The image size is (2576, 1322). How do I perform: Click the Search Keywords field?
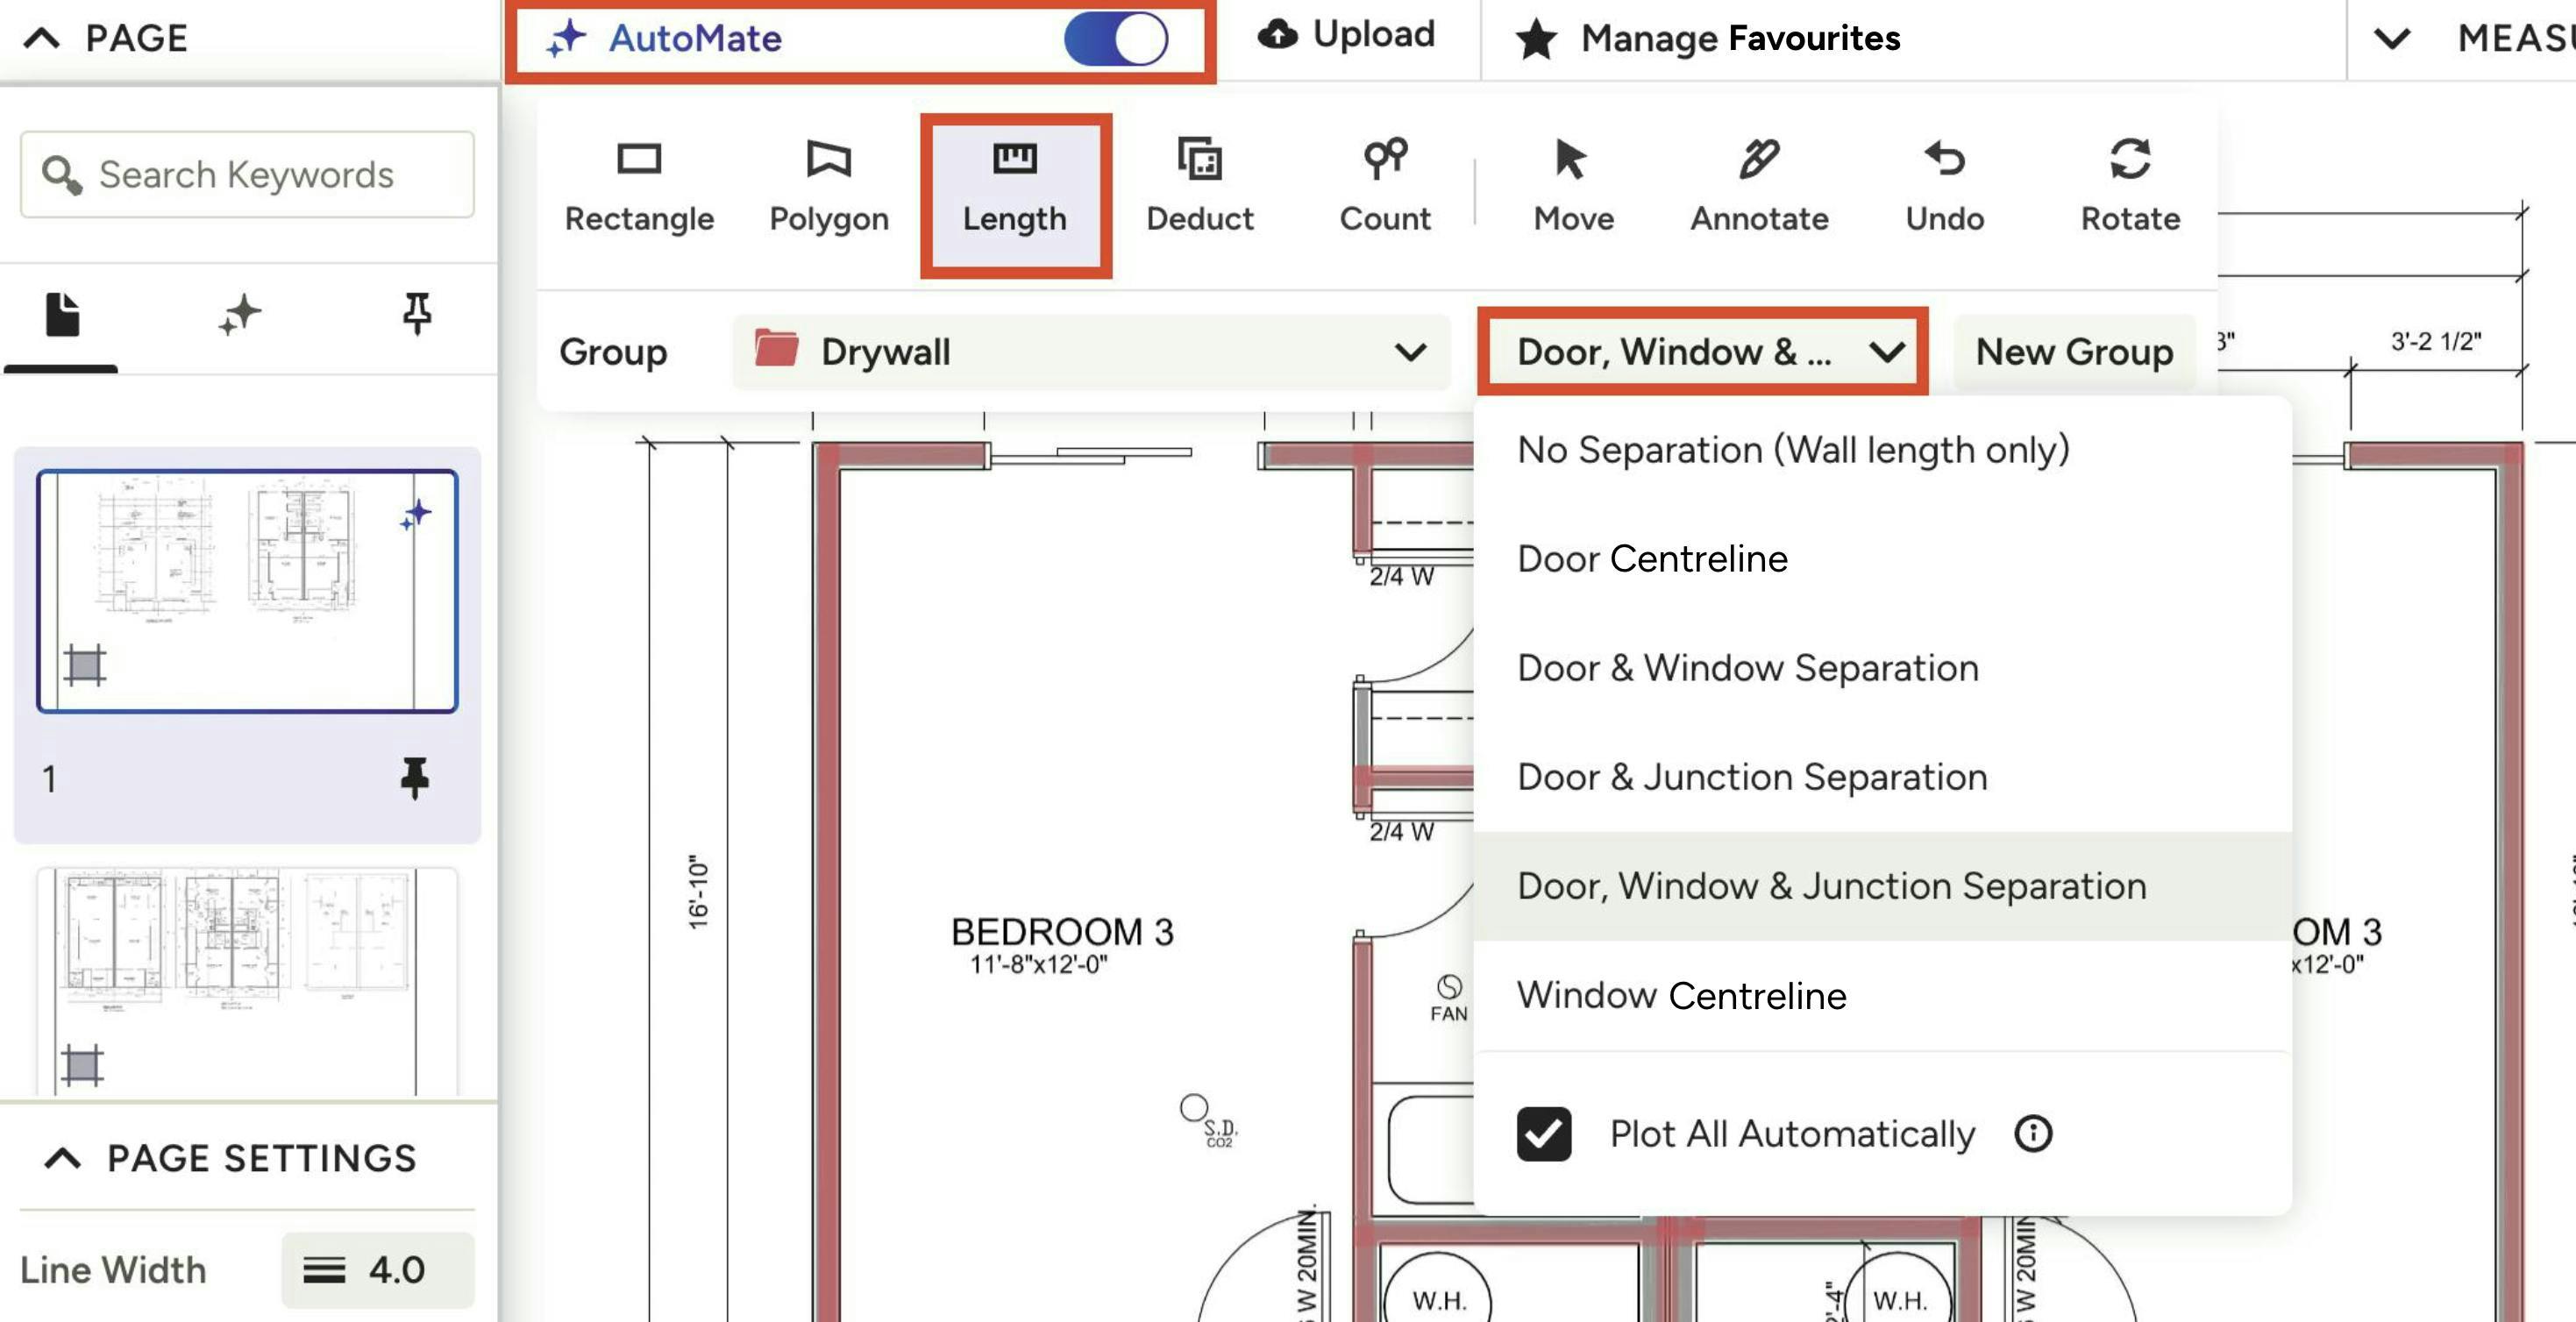tap(247, 175)
